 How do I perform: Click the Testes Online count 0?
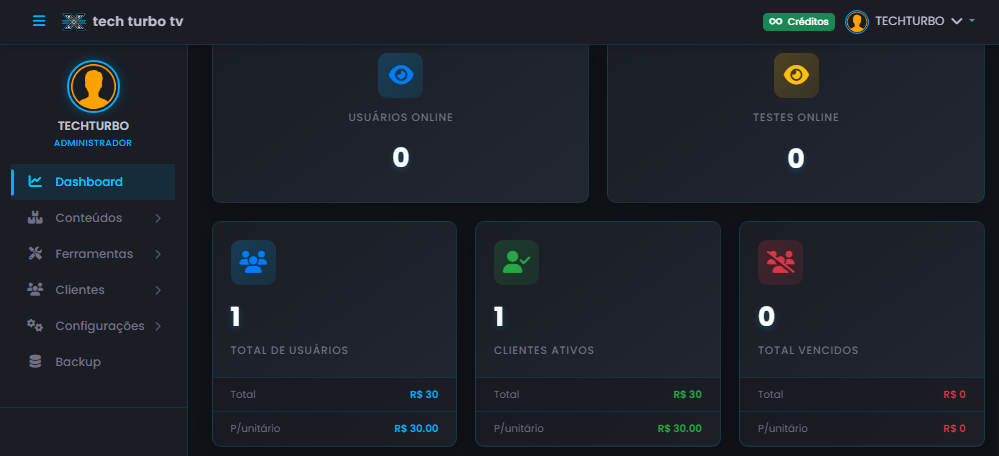tap(796, 158)
